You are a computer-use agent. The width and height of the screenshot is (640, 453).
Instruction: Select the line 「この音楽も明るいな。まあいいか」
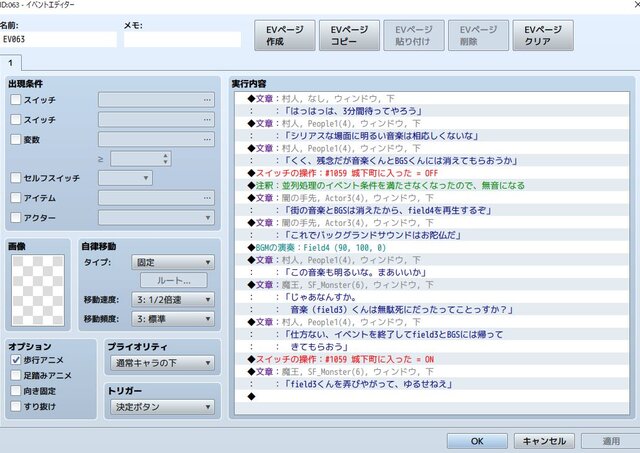432,272
